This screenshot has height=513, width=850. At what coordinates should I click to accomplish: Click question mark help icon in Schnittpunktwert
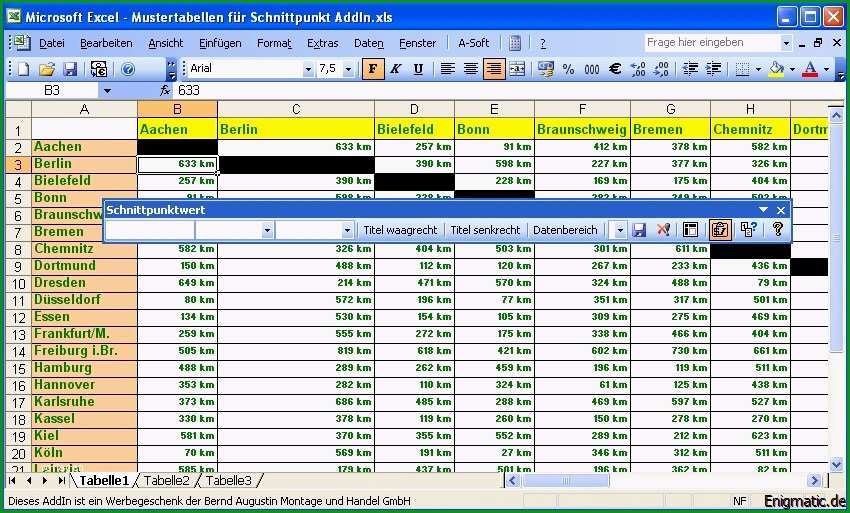click(x=778, y=229)
